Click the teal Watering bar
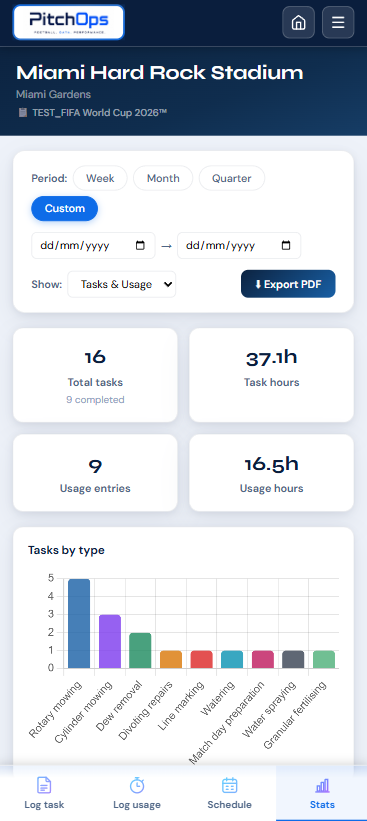367x821 pixels. pos(232,659)
